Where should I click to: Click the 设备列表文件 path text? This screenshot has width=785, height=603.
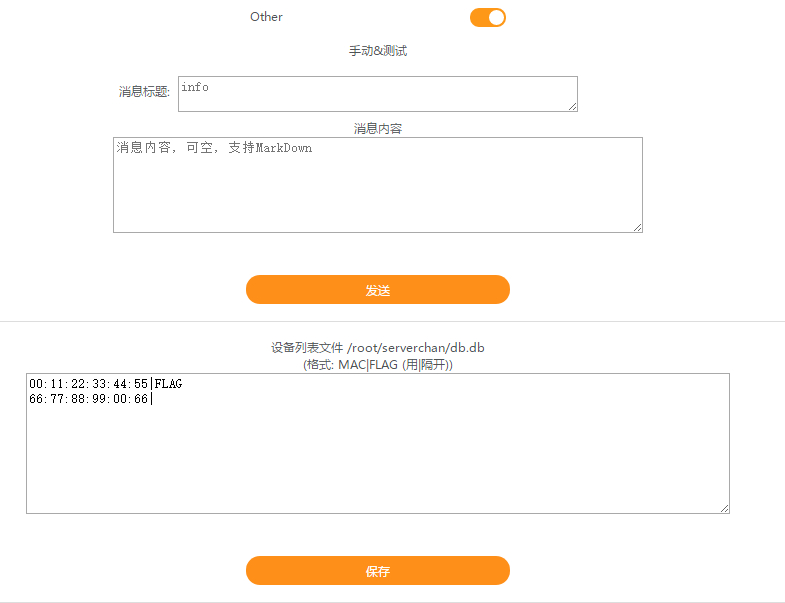click(378, 348)
